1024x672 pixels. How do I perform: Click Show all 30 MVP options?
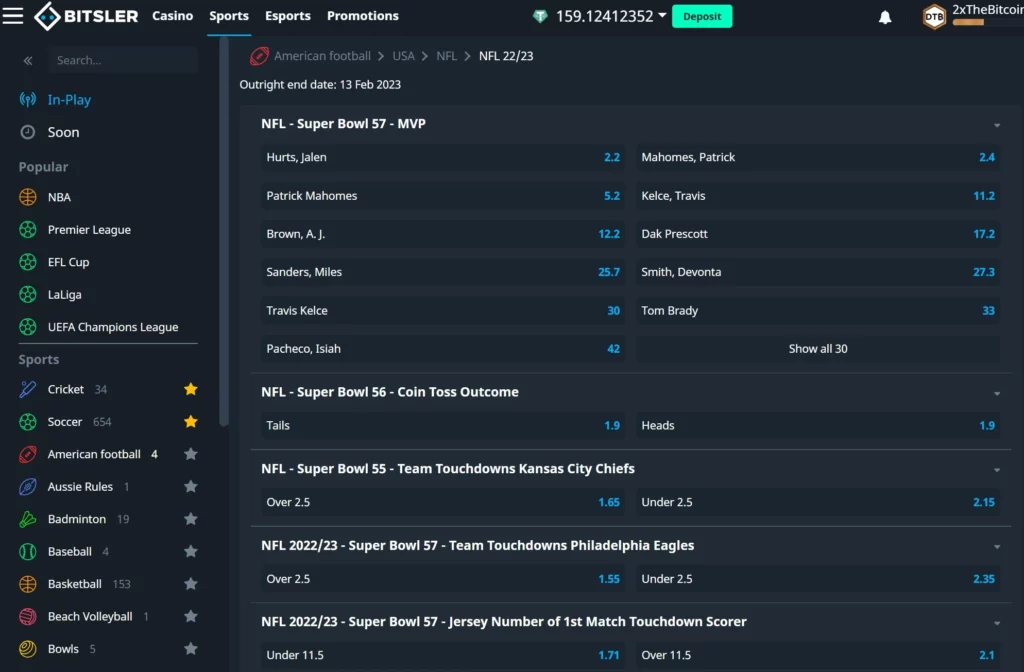click(x=818, y=349)
